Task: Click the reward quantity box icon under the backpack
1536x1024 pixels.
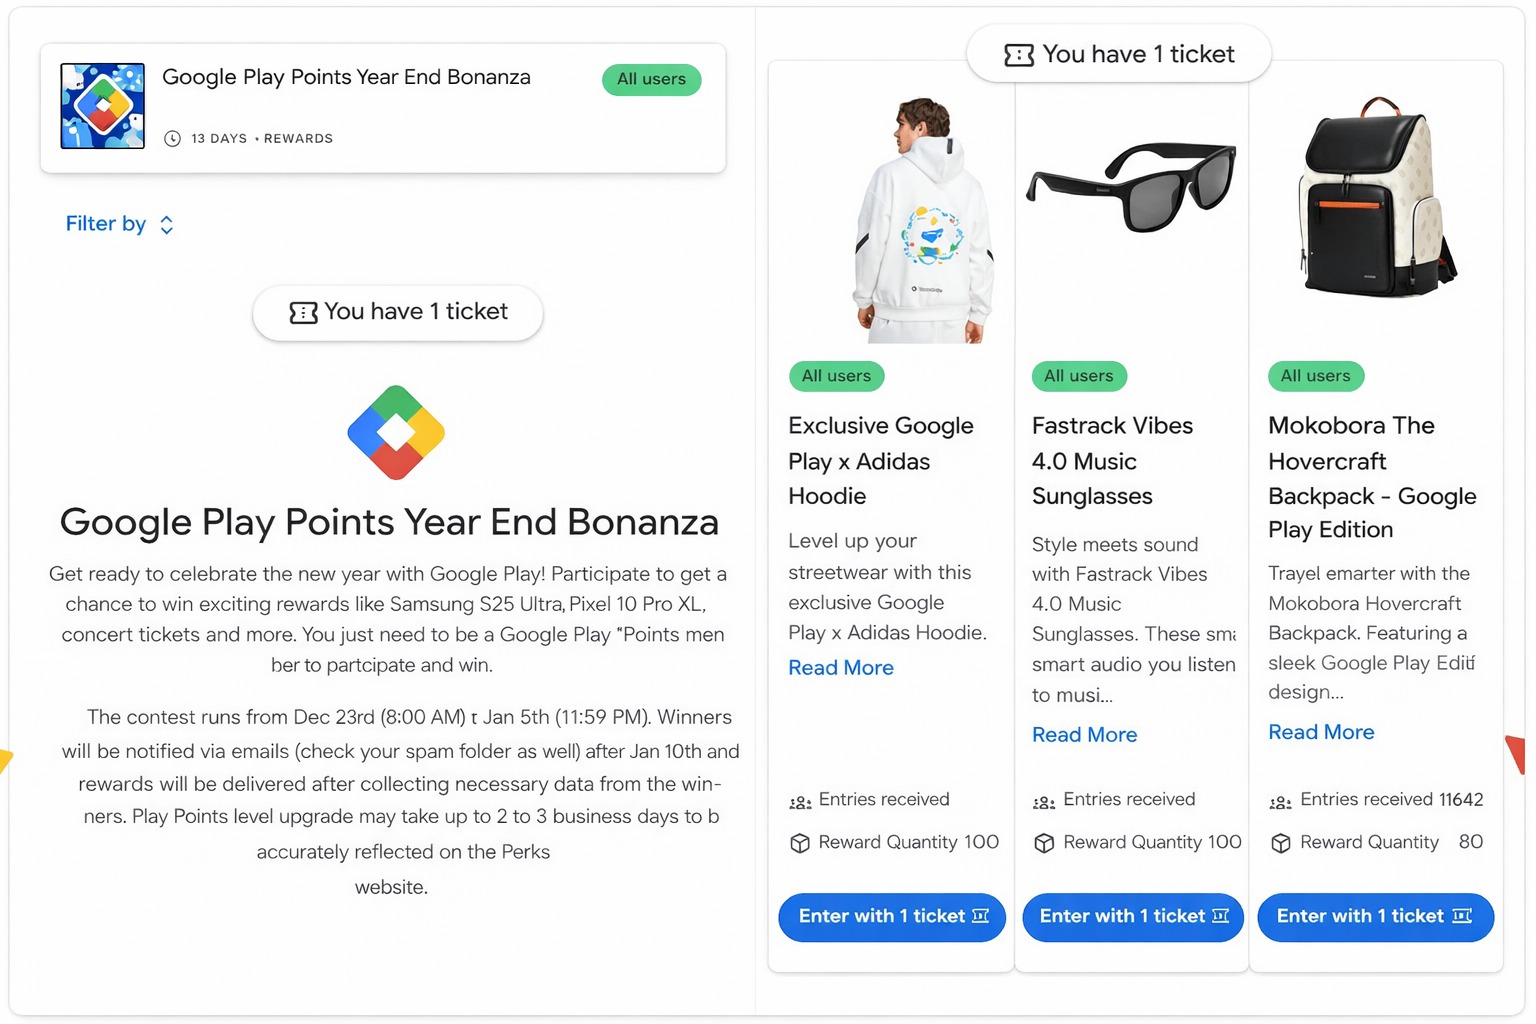Action: tap(1280, 843)
